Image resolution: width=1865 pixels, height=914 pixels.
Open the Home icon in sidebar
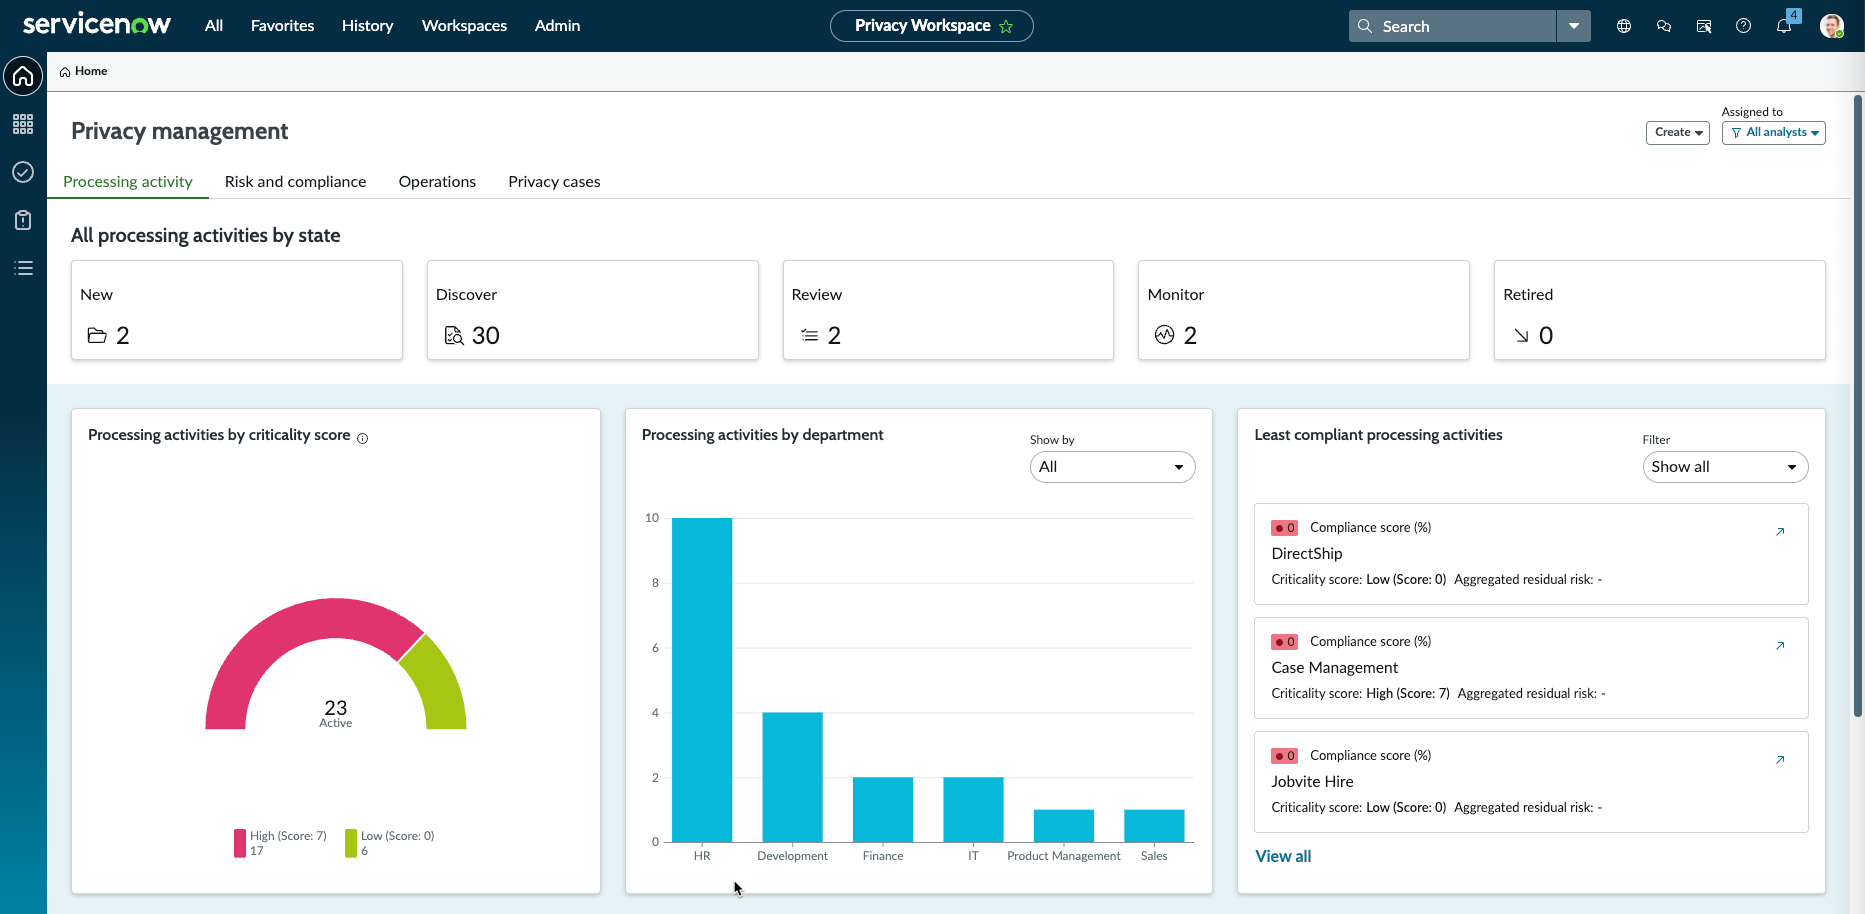click(23, 76)
